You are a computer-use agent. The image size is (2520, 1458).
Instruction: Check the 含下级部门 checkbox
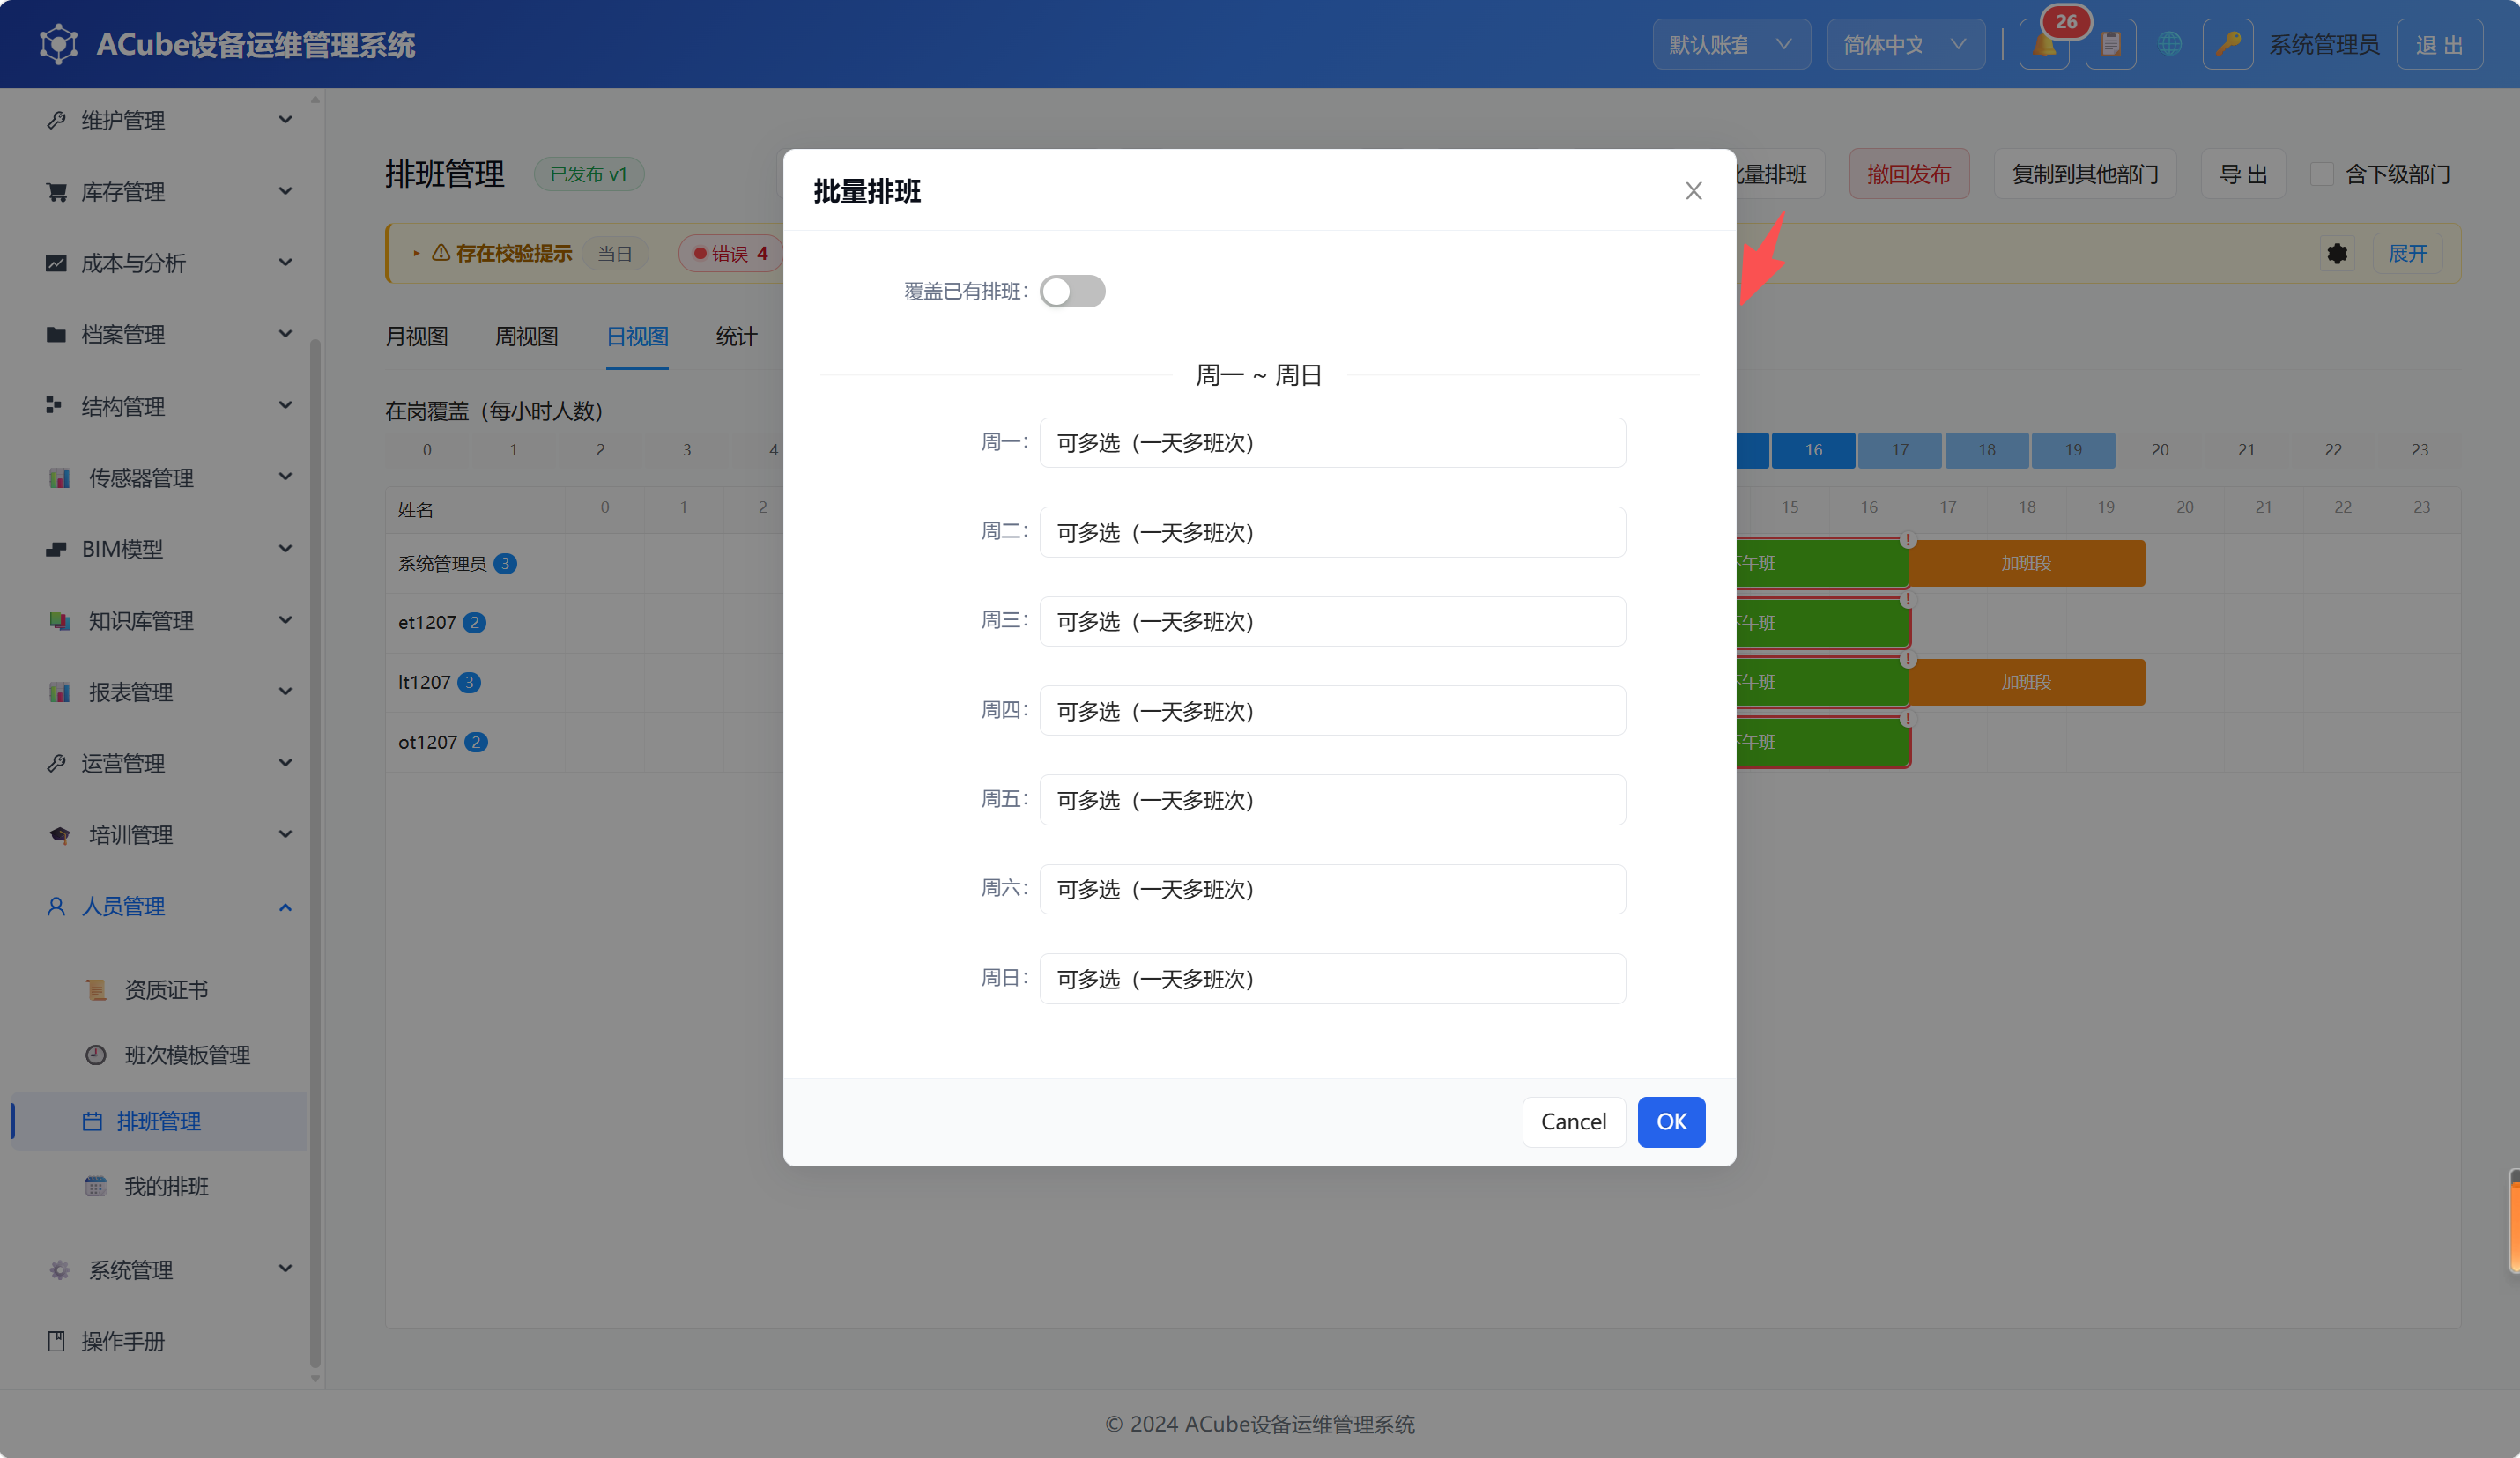pyautogui.click(x=2321, y=174)
